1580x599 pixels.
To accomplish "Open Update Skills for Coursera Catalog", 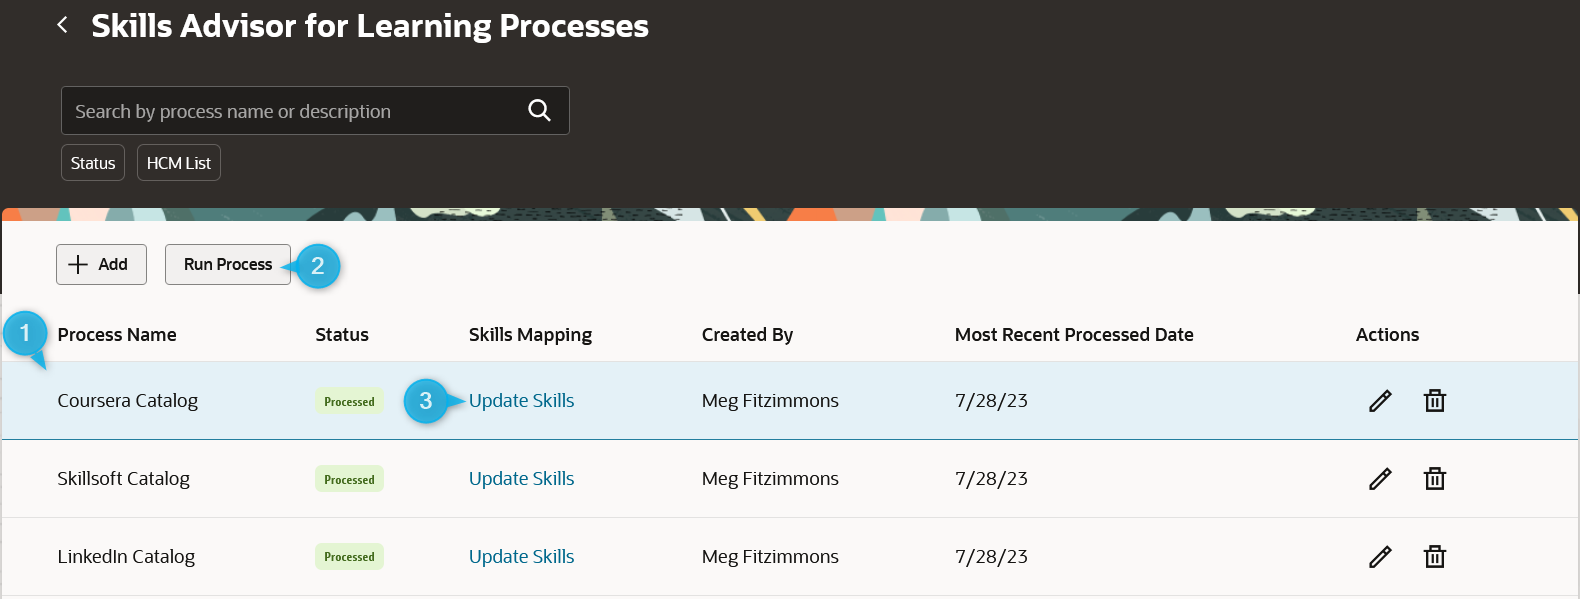I will [x=521, y=401].
